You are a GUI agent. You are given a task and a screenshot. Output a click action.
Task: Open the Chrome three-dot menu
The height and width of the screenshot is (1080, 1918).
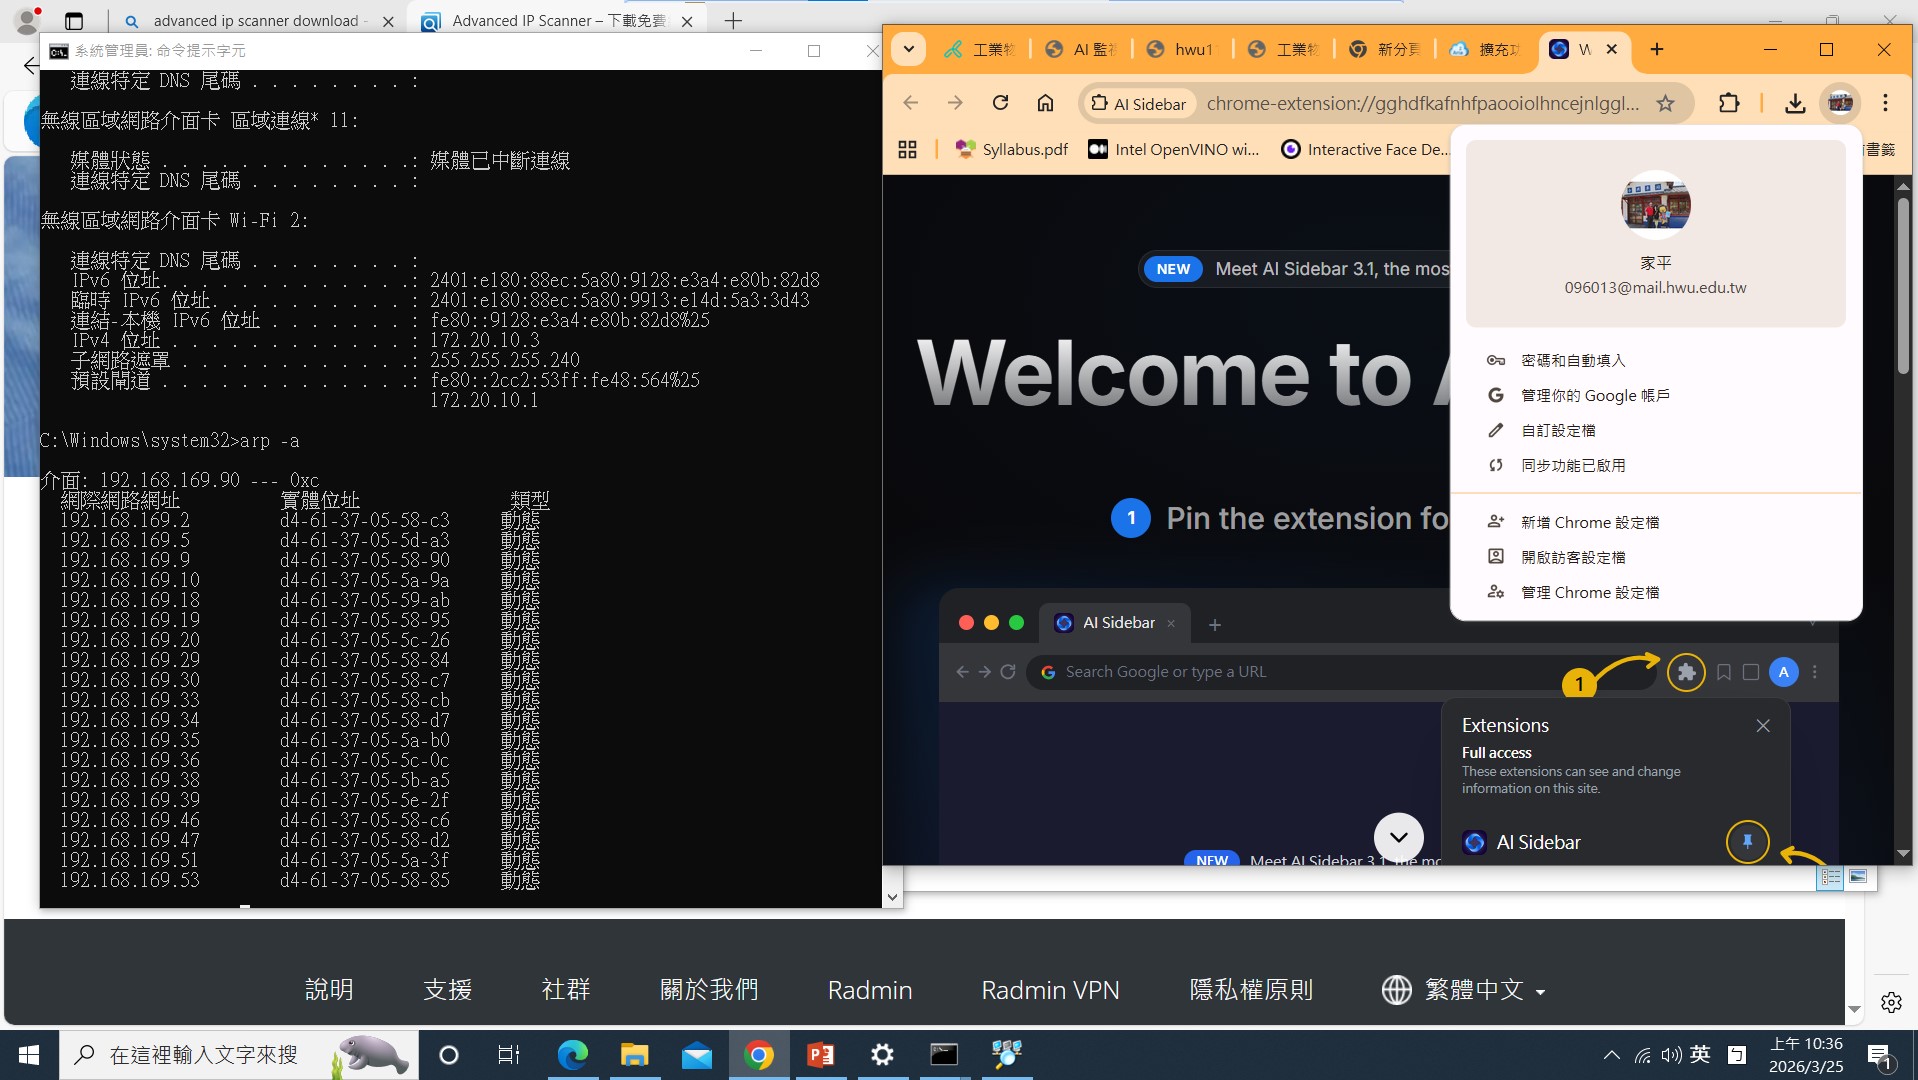pos(1885,103)
